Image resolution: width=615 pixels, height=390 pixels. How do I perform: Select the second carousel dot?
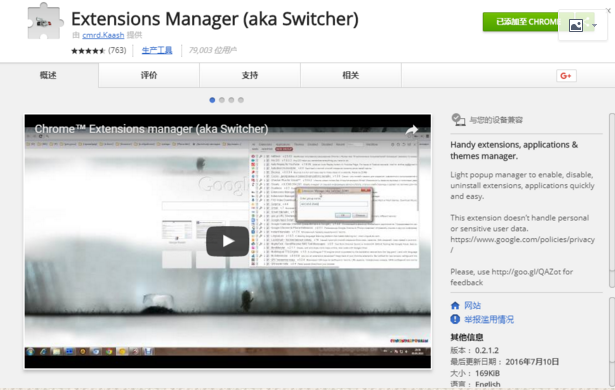[222, 100]
